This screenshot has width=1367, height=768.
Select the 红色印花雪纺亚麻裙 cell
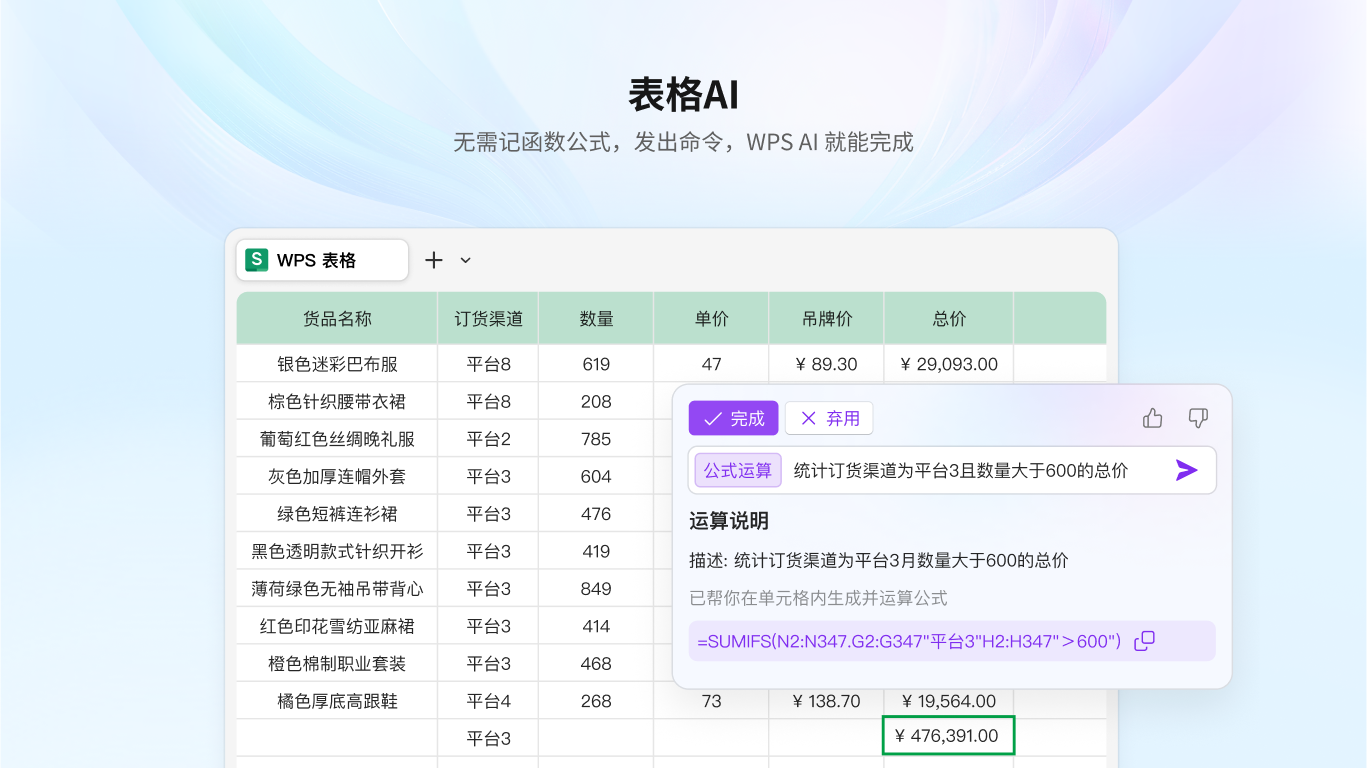[x=337, y=626]
